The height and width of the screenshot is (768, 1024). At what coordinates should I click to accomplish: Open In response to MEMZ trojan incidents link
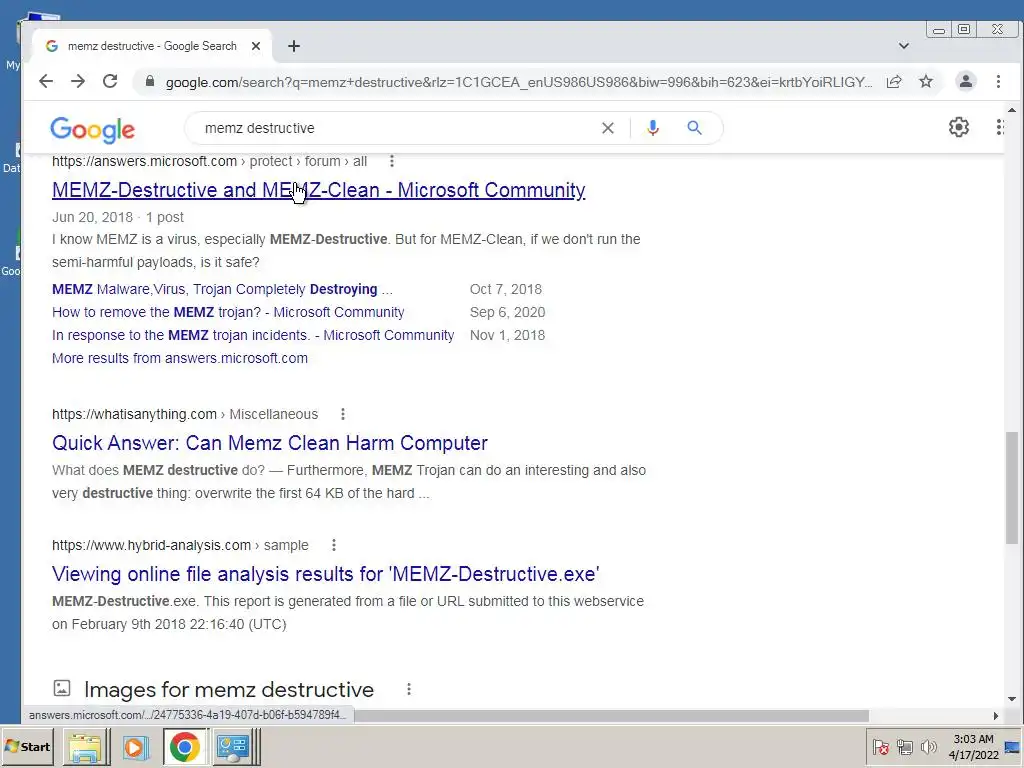point(253,335)
